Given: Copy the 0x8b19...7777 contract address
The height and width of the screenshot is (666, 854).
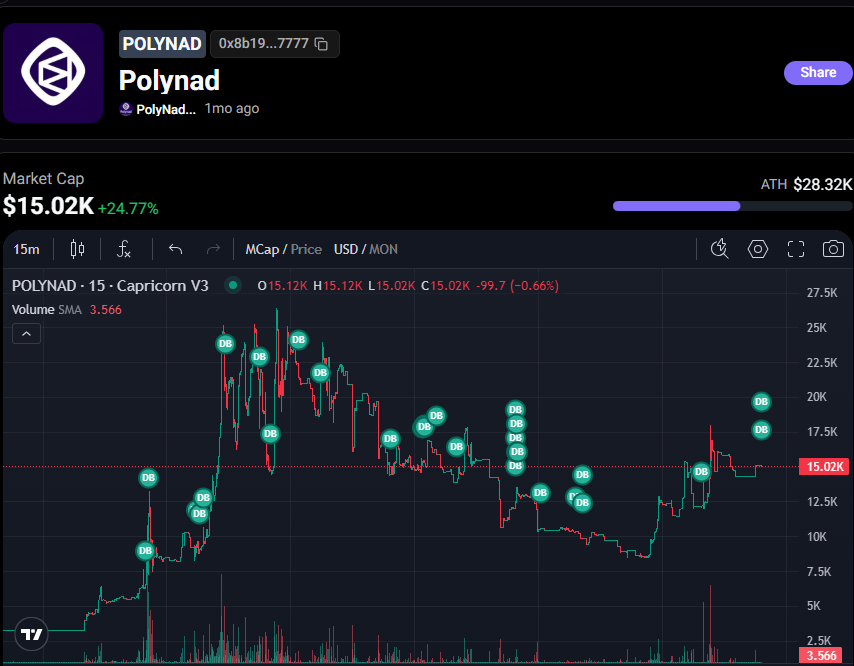Looking at the screenshot, I should pos(321,44).
